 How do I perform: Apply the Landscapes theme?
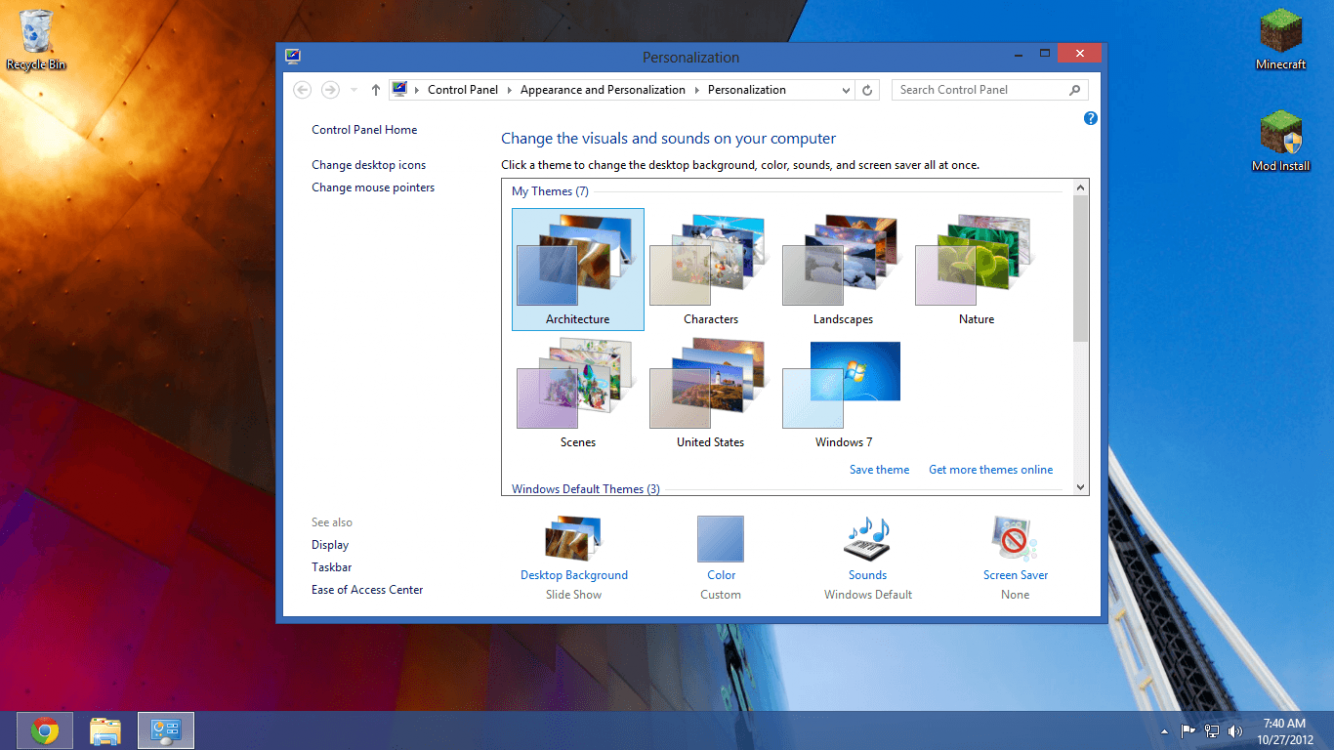[843, 269]
